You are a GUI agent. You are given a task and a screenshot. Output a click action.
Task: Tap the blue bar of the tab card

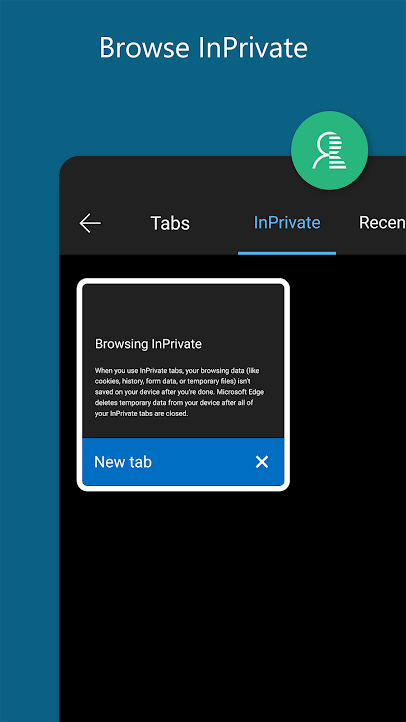183,462
